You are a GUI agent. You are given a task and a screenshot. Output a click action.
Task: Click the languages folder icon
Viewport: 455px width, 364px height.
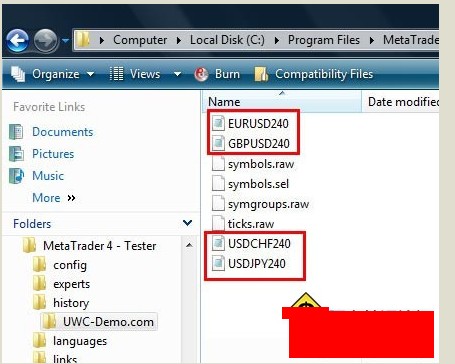point(40,340)
